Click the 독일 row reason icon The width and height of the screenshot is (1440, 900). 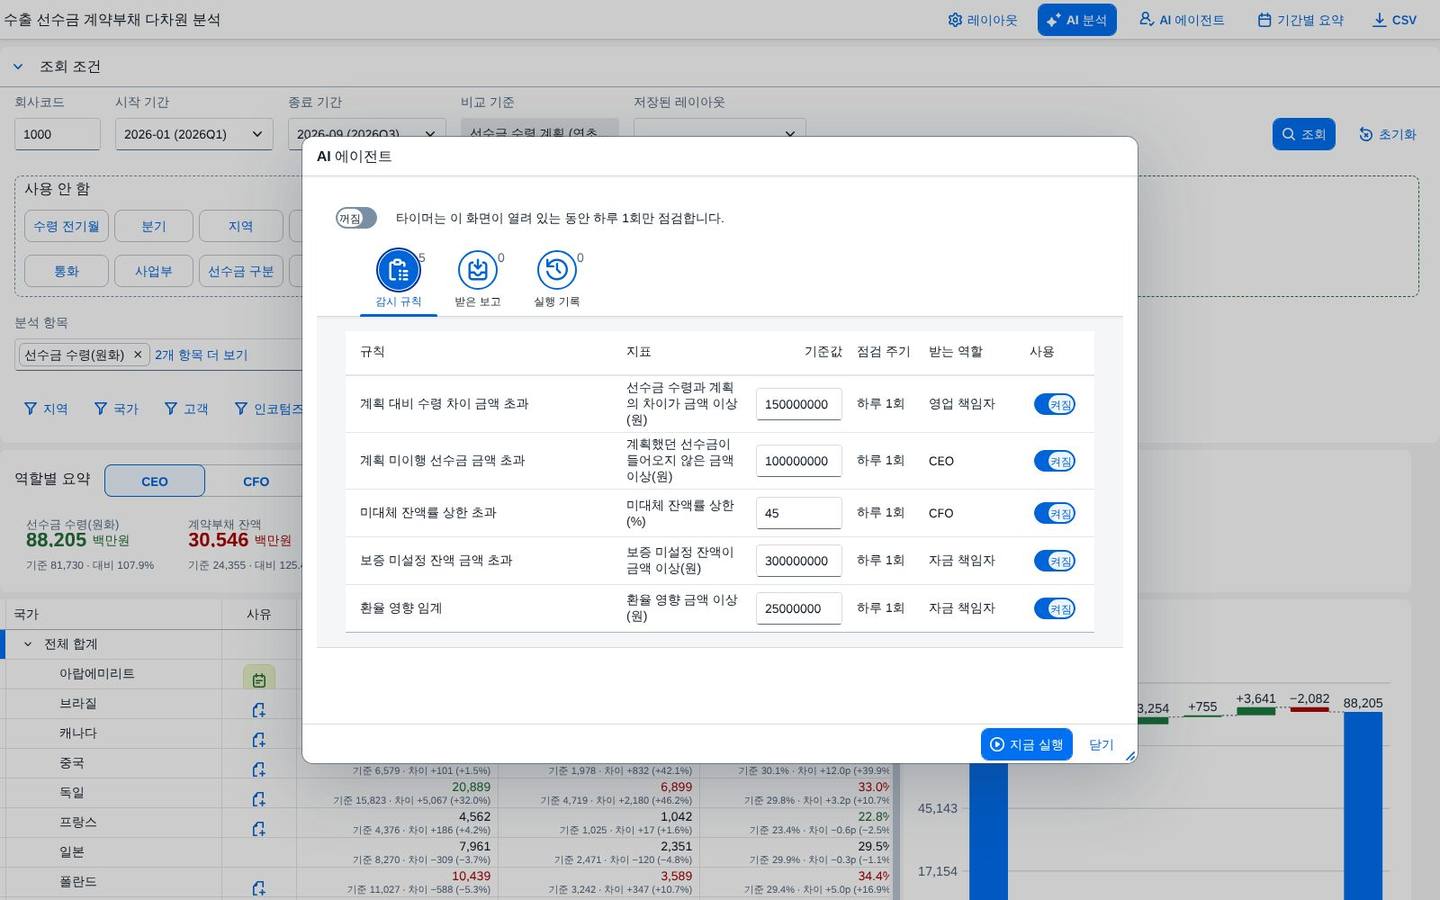tap(259, 799)
